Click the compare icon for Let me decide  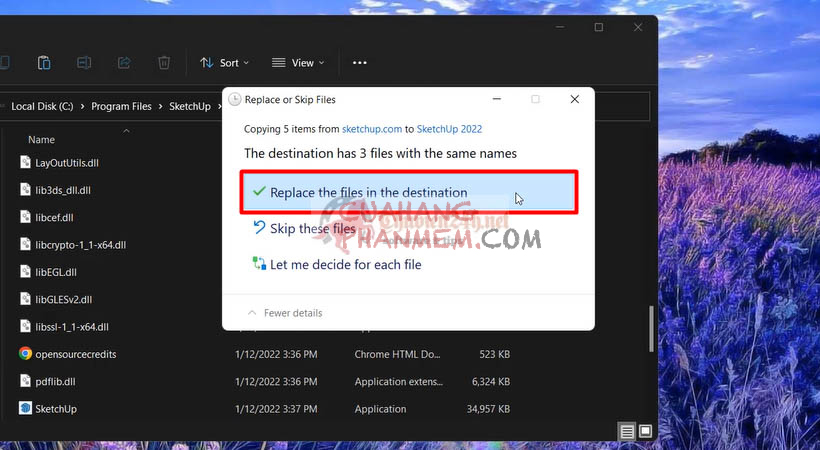point(259,263)
